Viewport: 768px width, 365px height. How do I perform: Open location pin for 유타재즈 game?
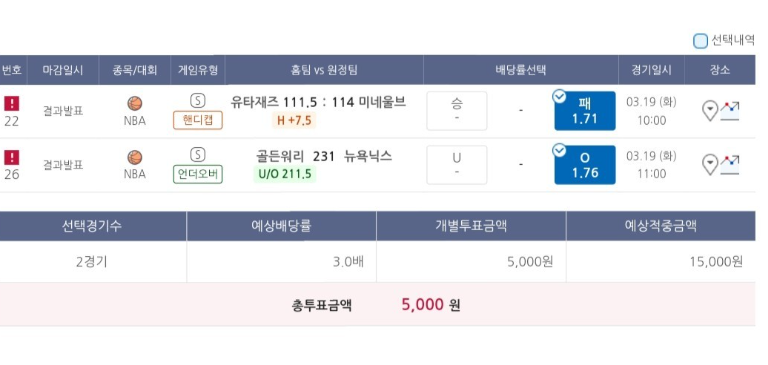tap(710, 111)
